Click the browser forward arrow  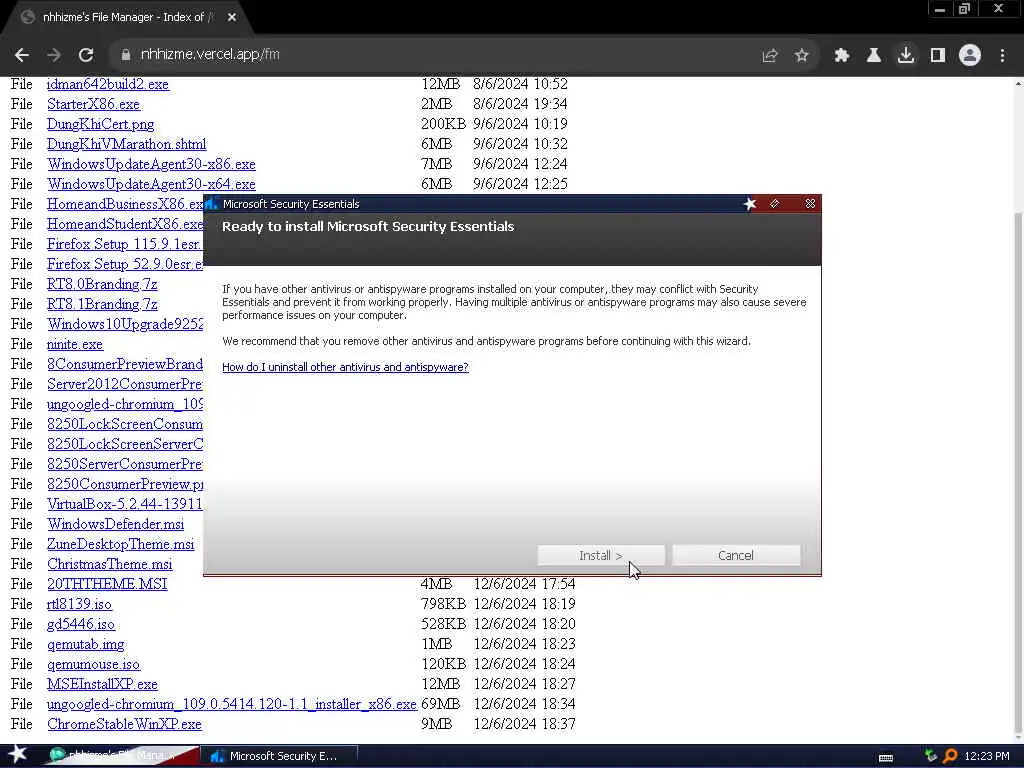coord(54,55)
